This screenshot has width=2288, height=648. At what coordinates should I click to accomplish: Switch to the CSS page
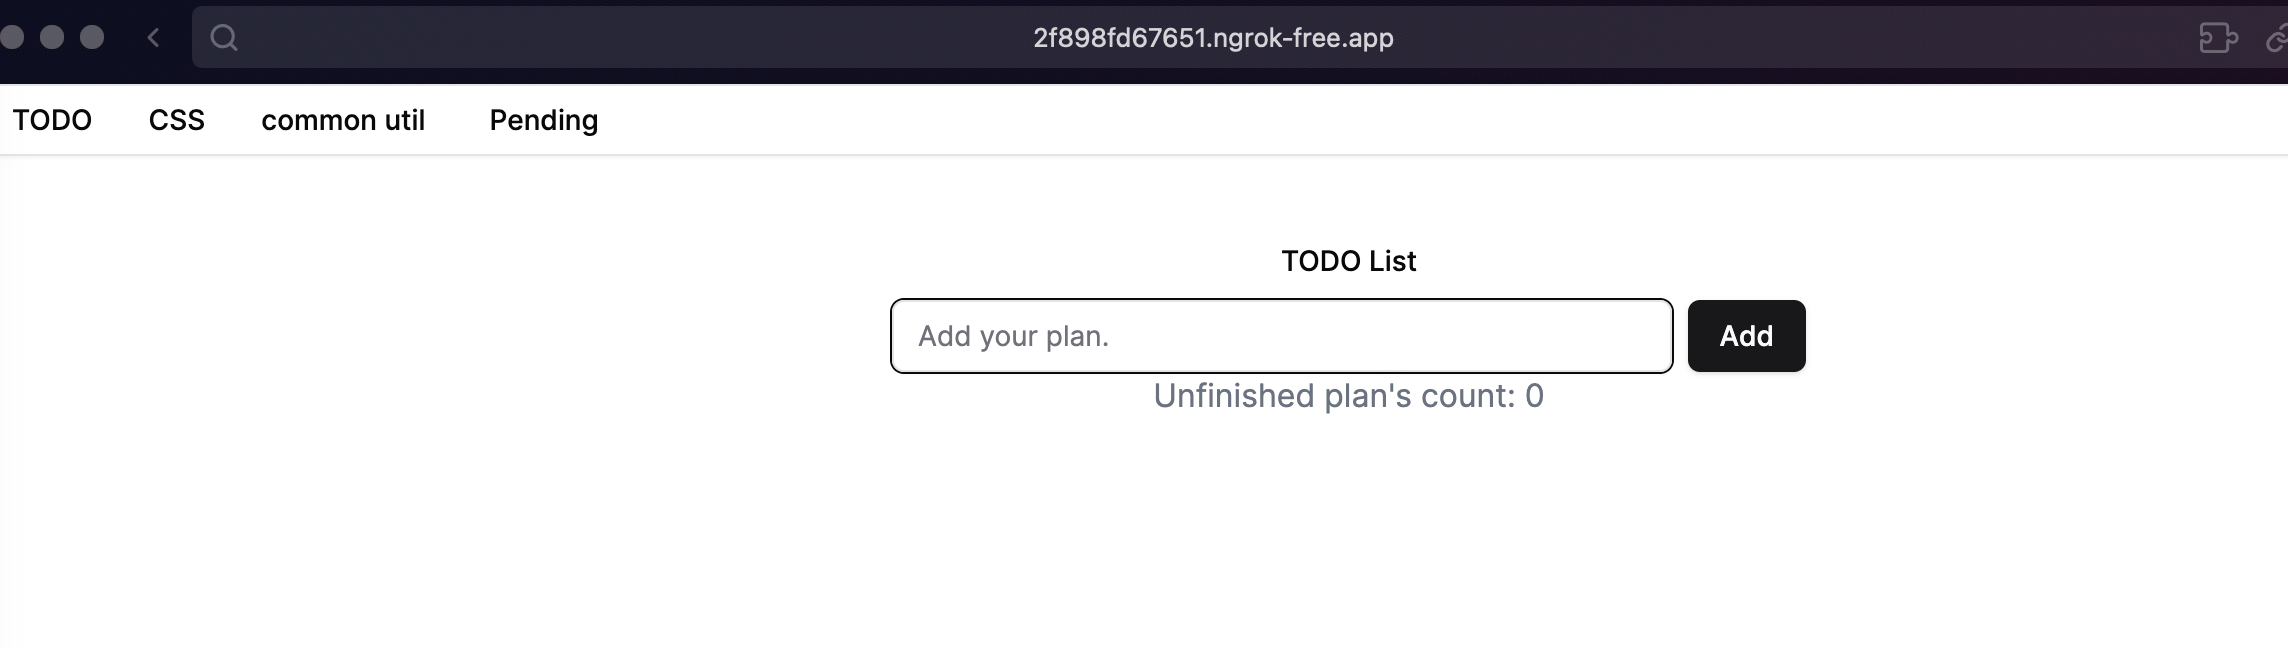pyautogui.click(x=177, y=120)
